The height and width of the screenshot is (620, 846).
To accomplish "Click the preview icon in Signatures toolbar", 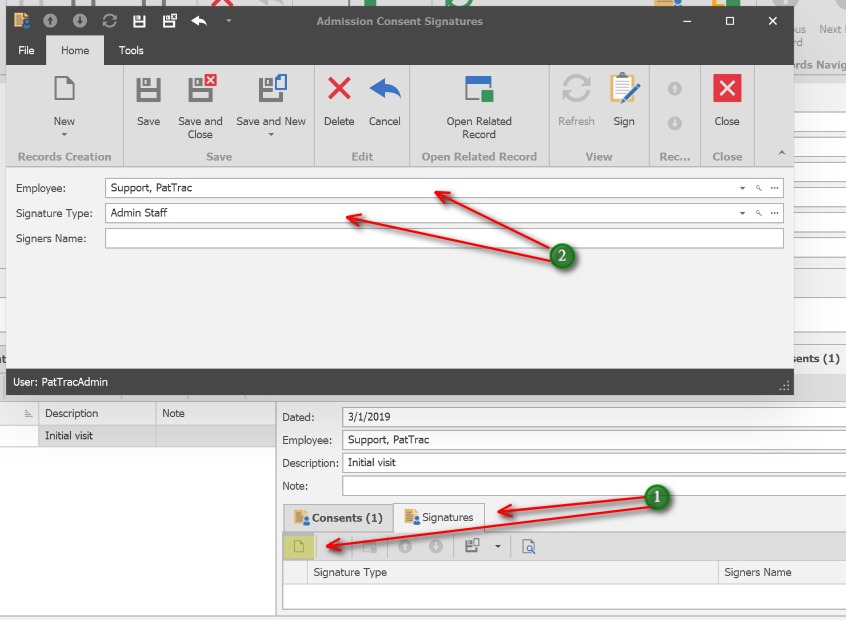I will 529,546.
